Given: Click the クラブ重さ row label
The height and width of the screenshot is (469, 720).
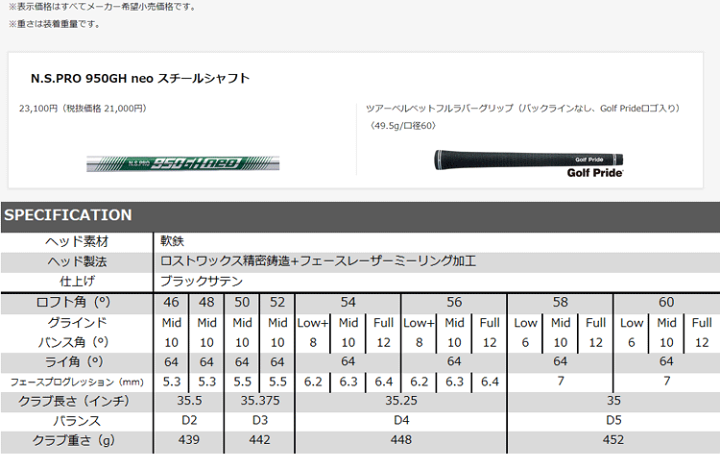Looking at the screenshot, I should tap(73, 441).
